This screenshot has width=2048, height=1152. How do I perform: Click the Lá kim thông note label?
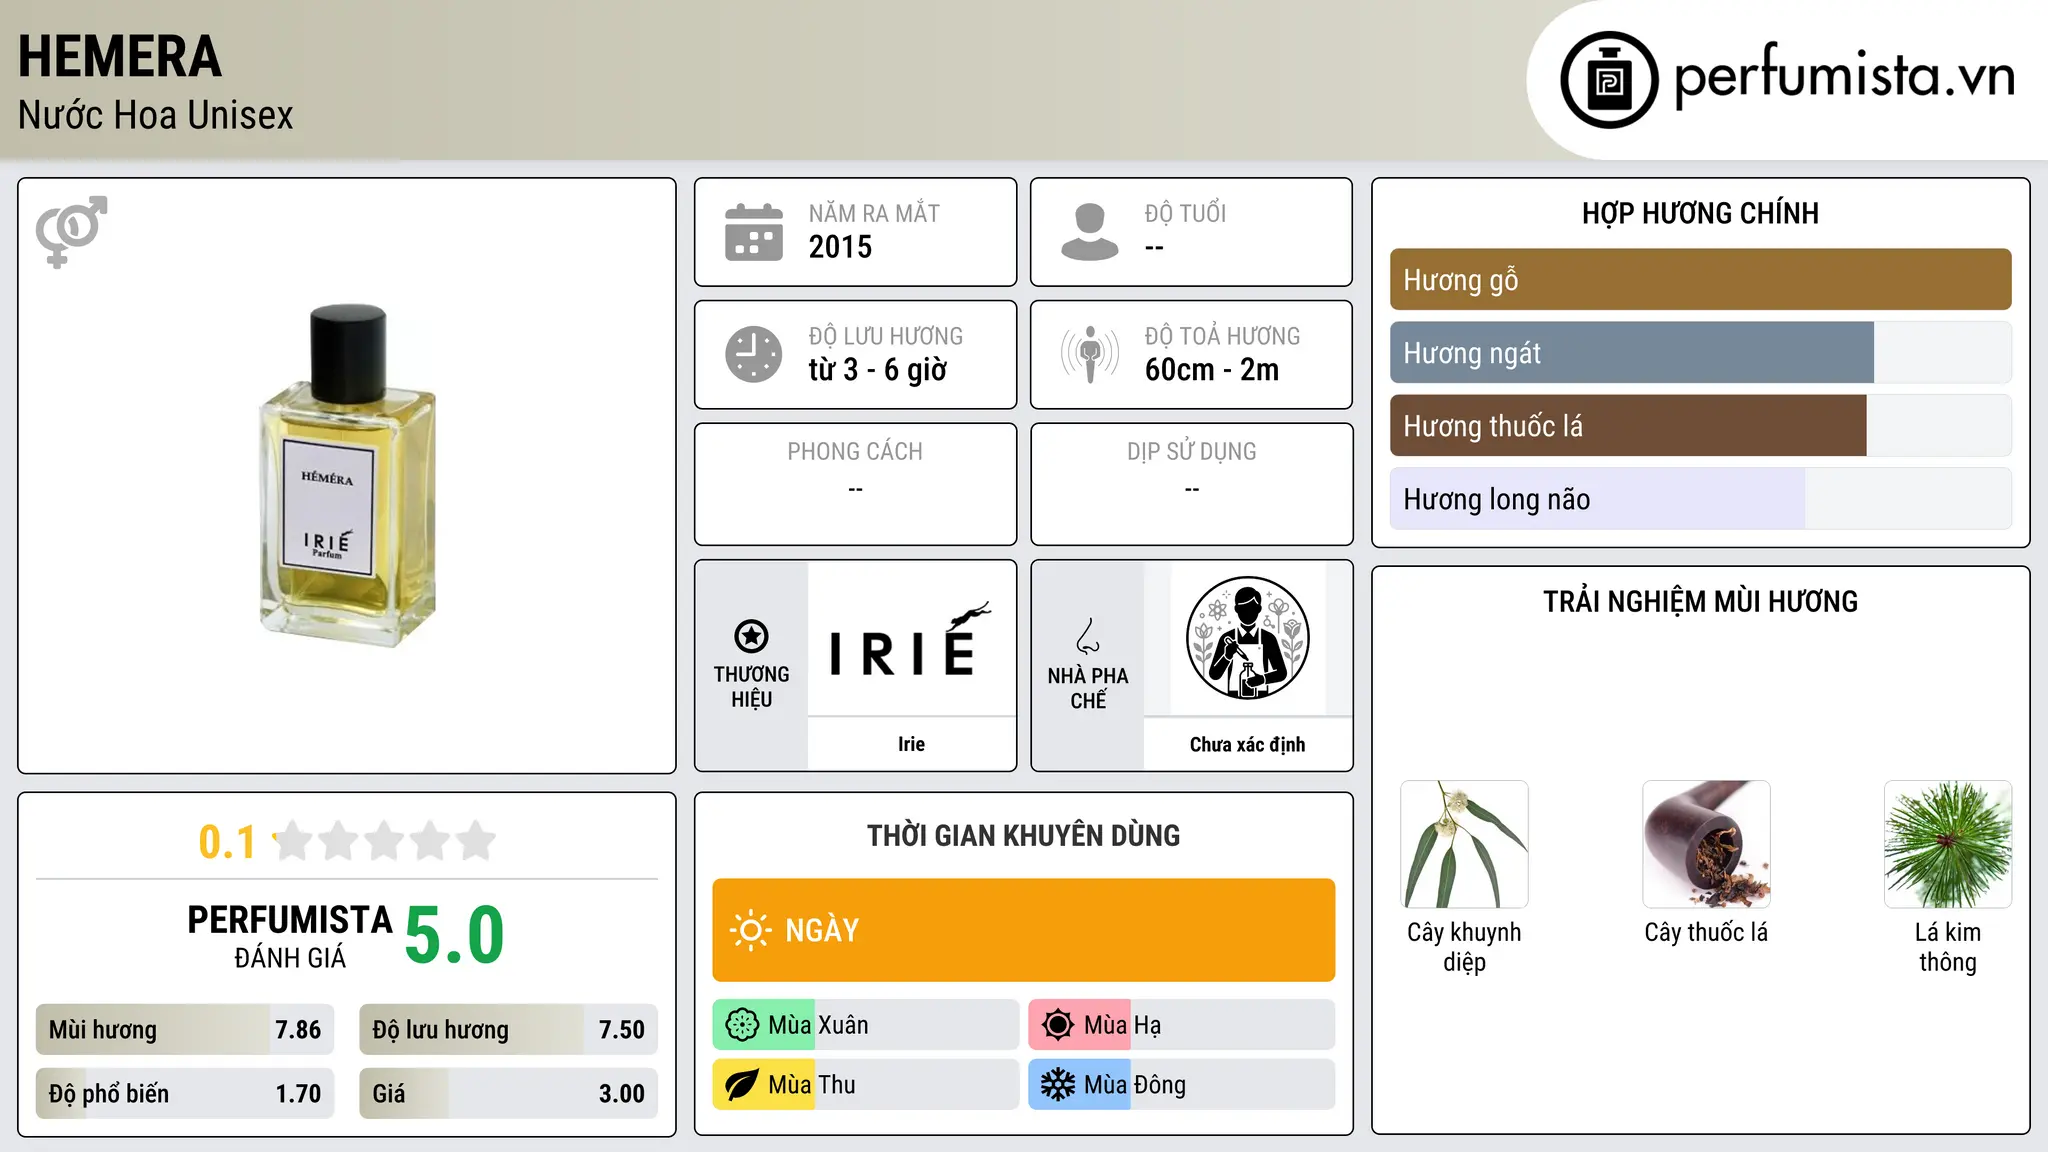(x=1948, y=947)
